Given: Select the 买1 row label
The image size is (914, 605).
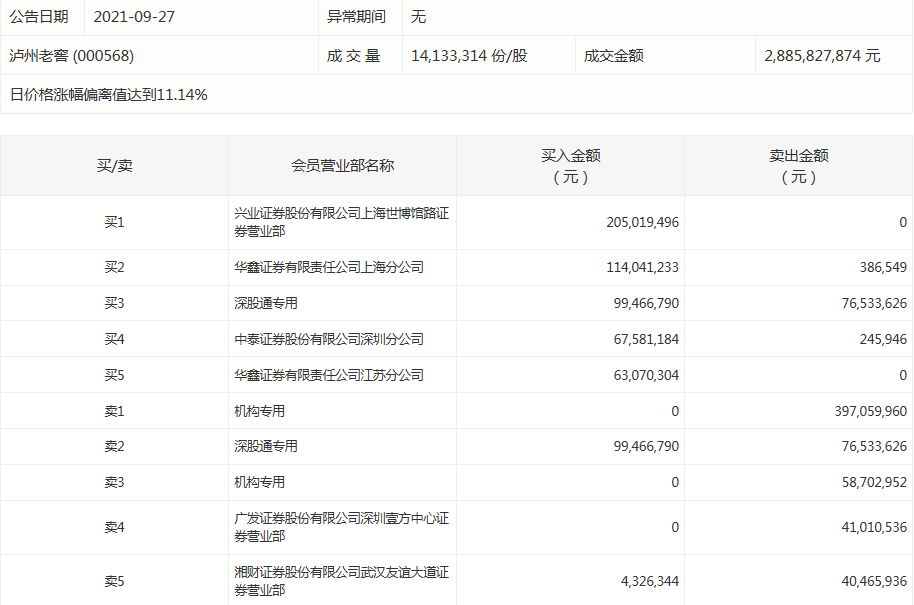Looking at the screenshot, I should pyautogui.click(x=114, y=222).
